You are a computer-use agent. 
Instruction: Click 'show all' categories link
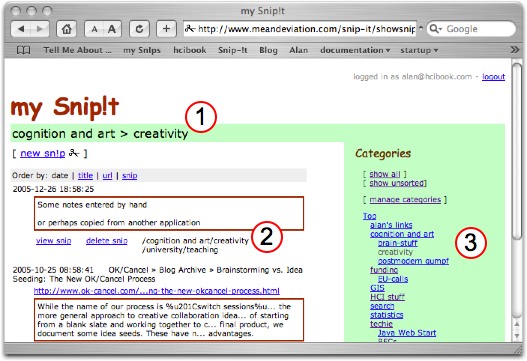point(384,174)
